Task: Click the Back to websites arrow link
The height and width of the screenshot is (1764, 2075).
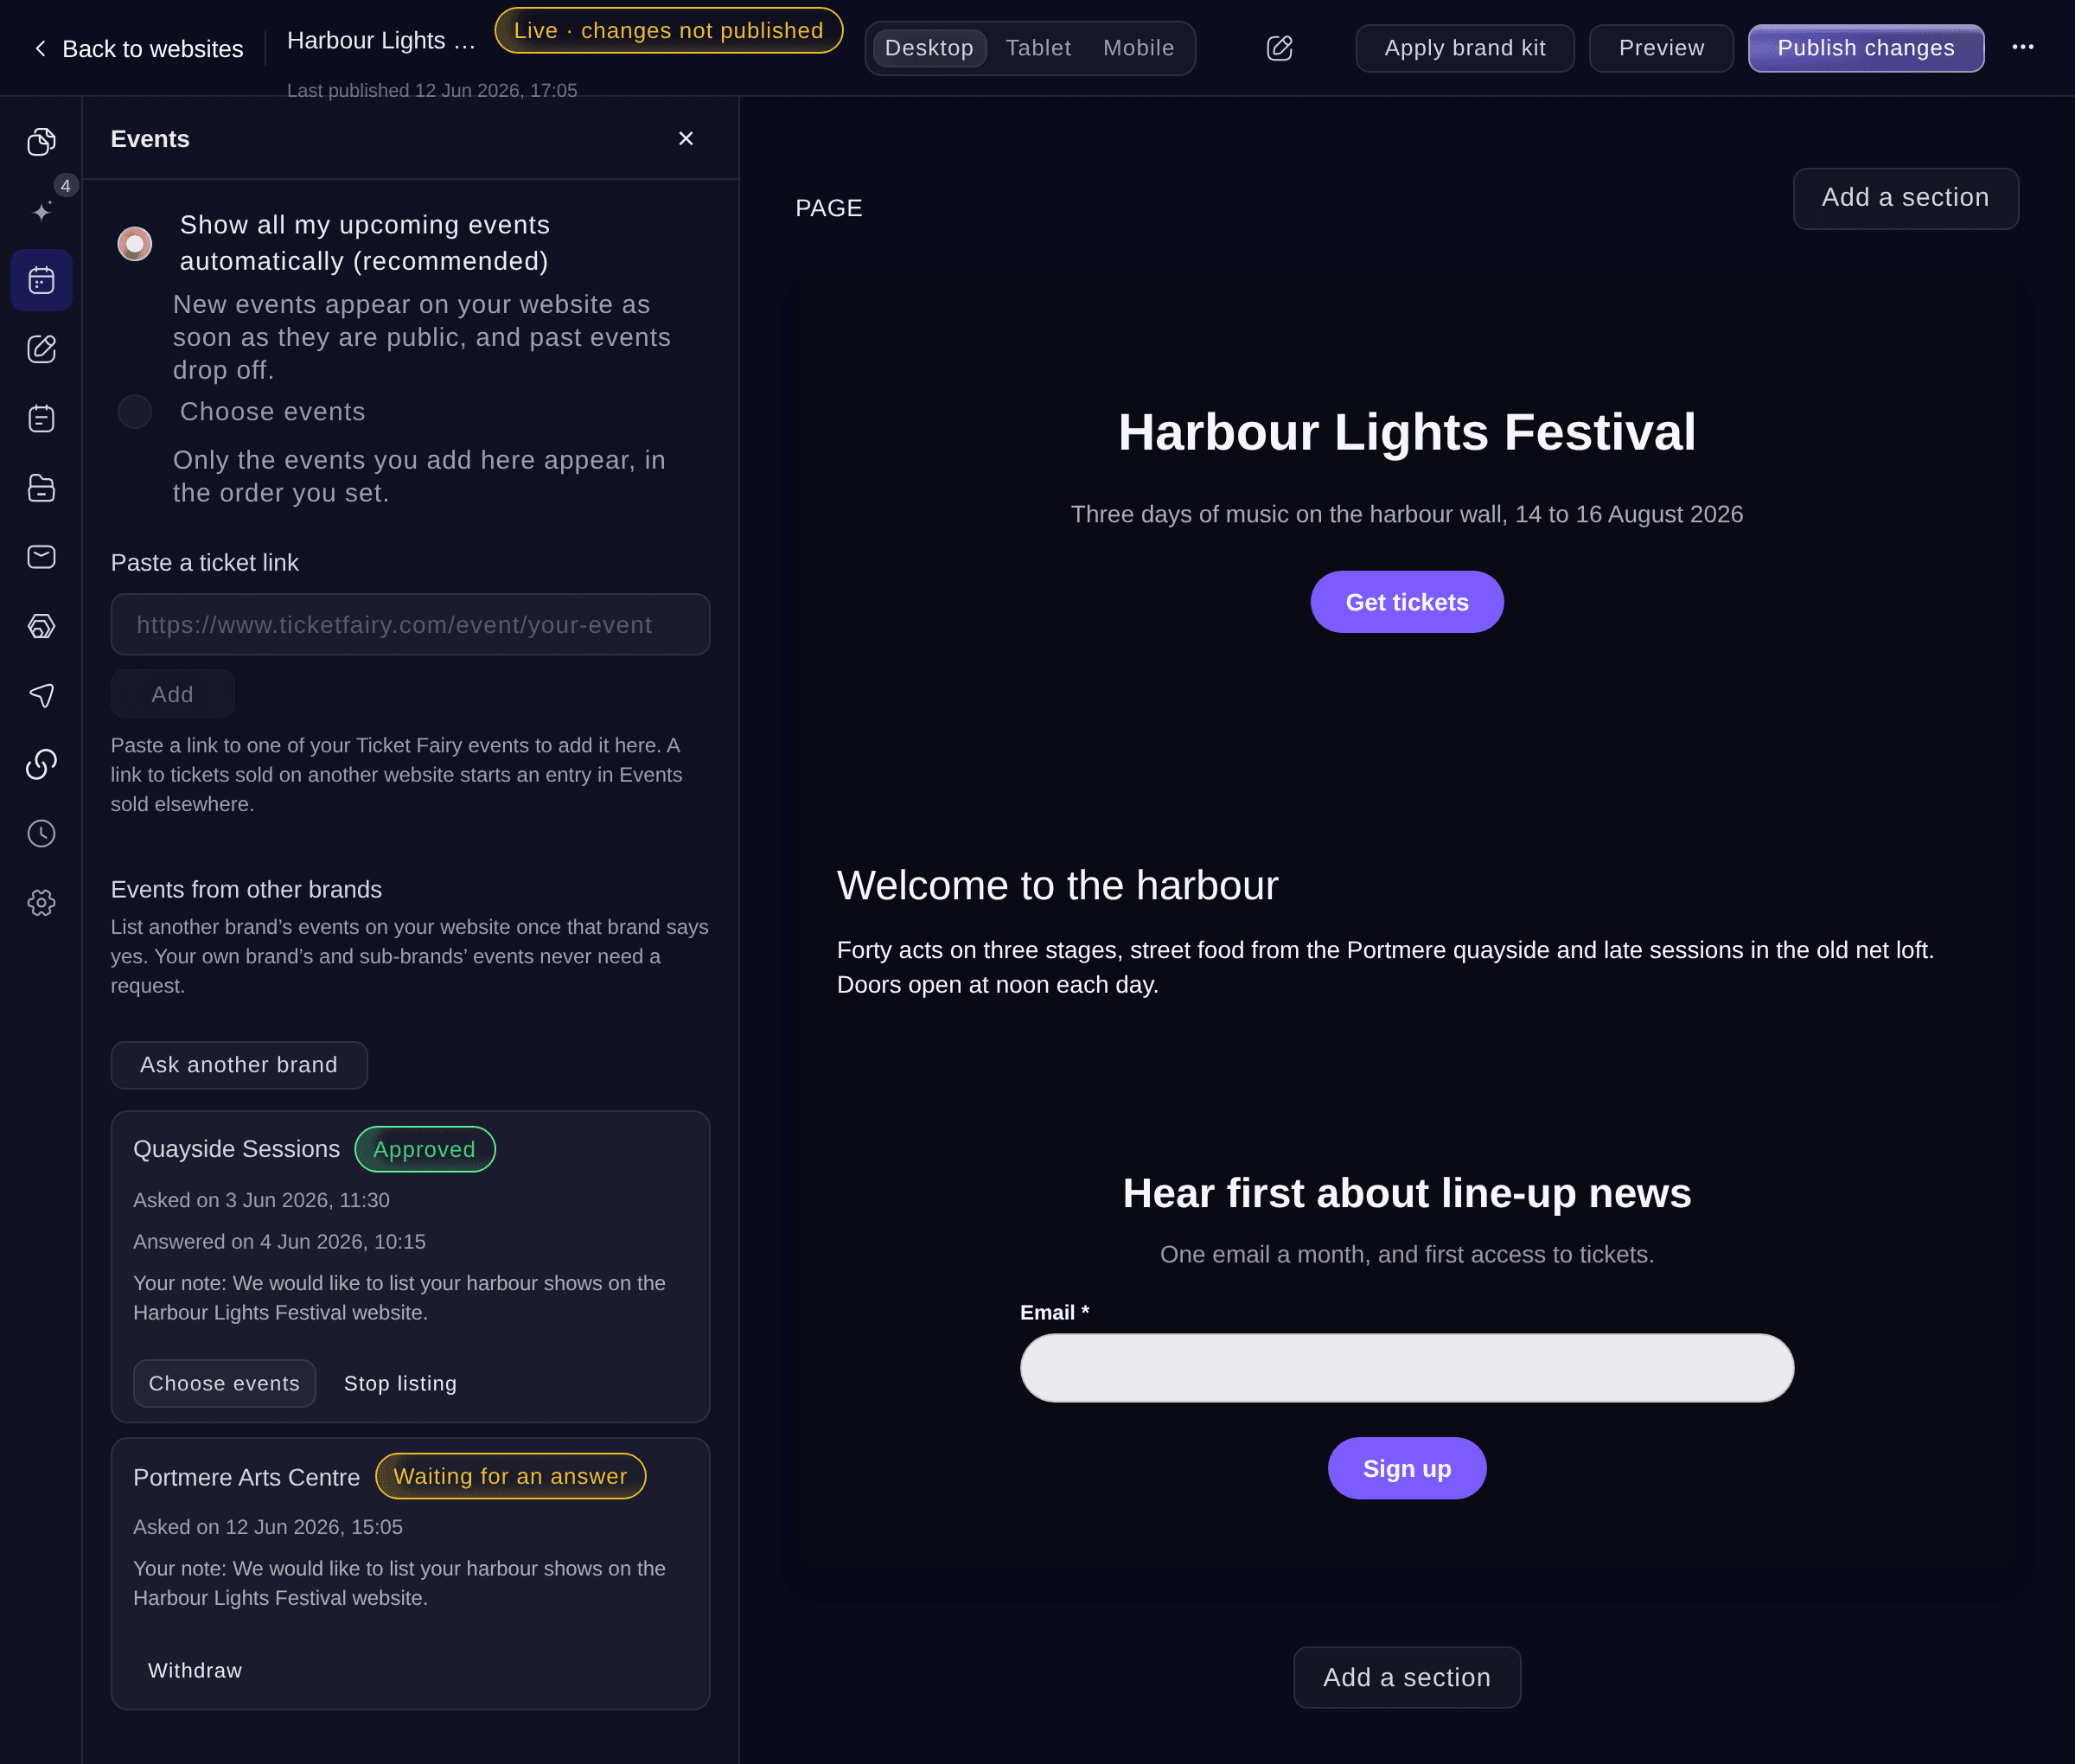Action: 138,48
